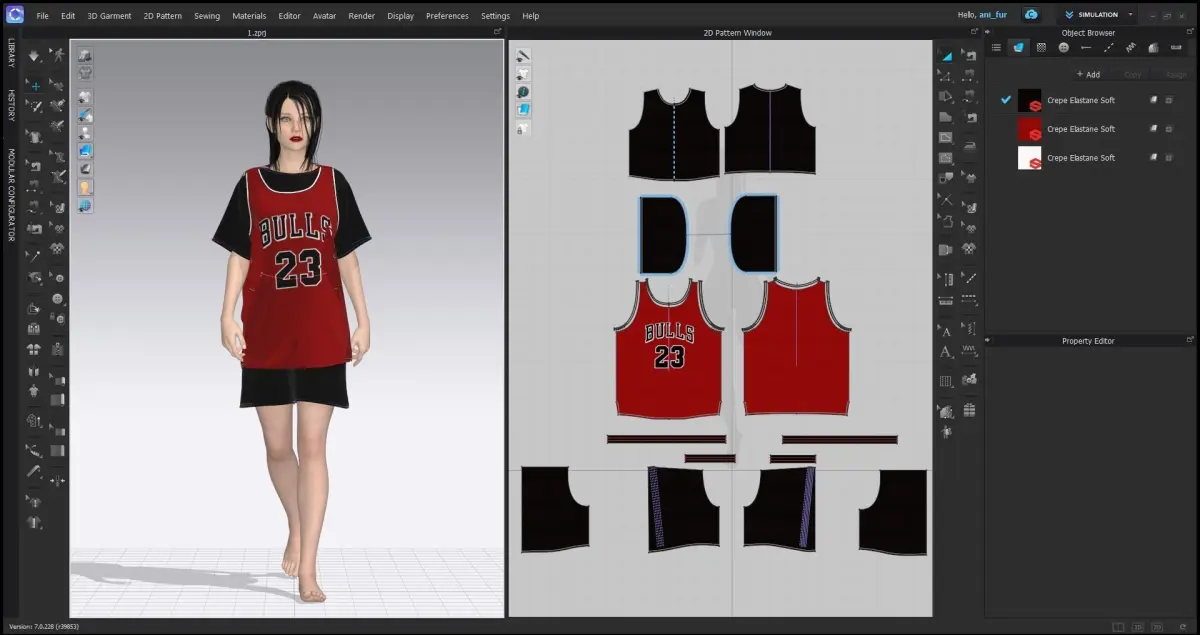Viewport: 1200px width, 635px height.
Task: Click the Add fabric button
Action: (x=1088, y=74)
